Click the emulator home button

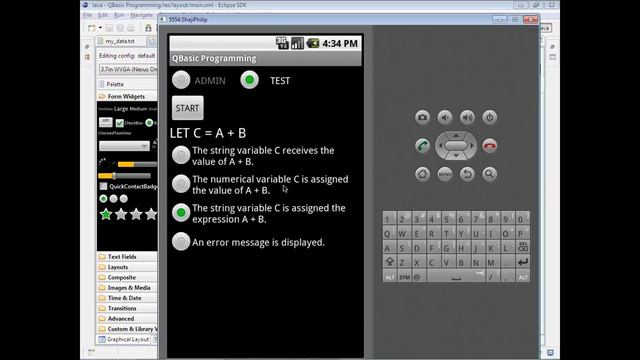(422, 174)
